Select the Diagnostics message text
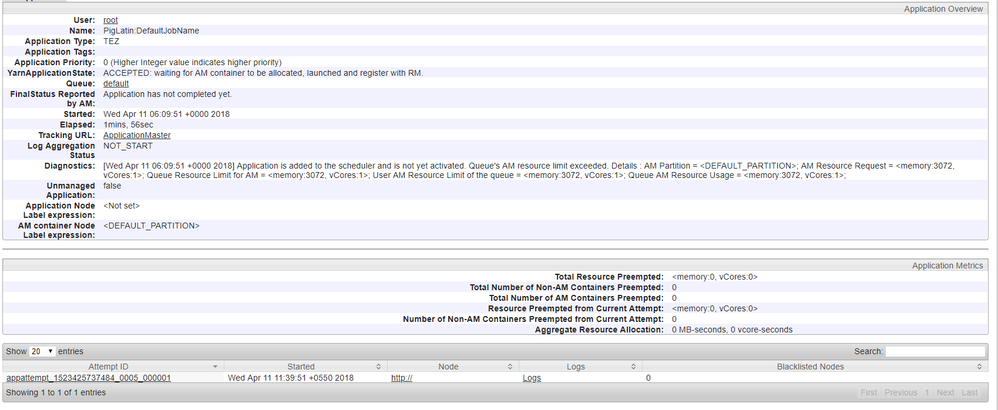This screenshot has height=410, width=998. pos(528,171)
